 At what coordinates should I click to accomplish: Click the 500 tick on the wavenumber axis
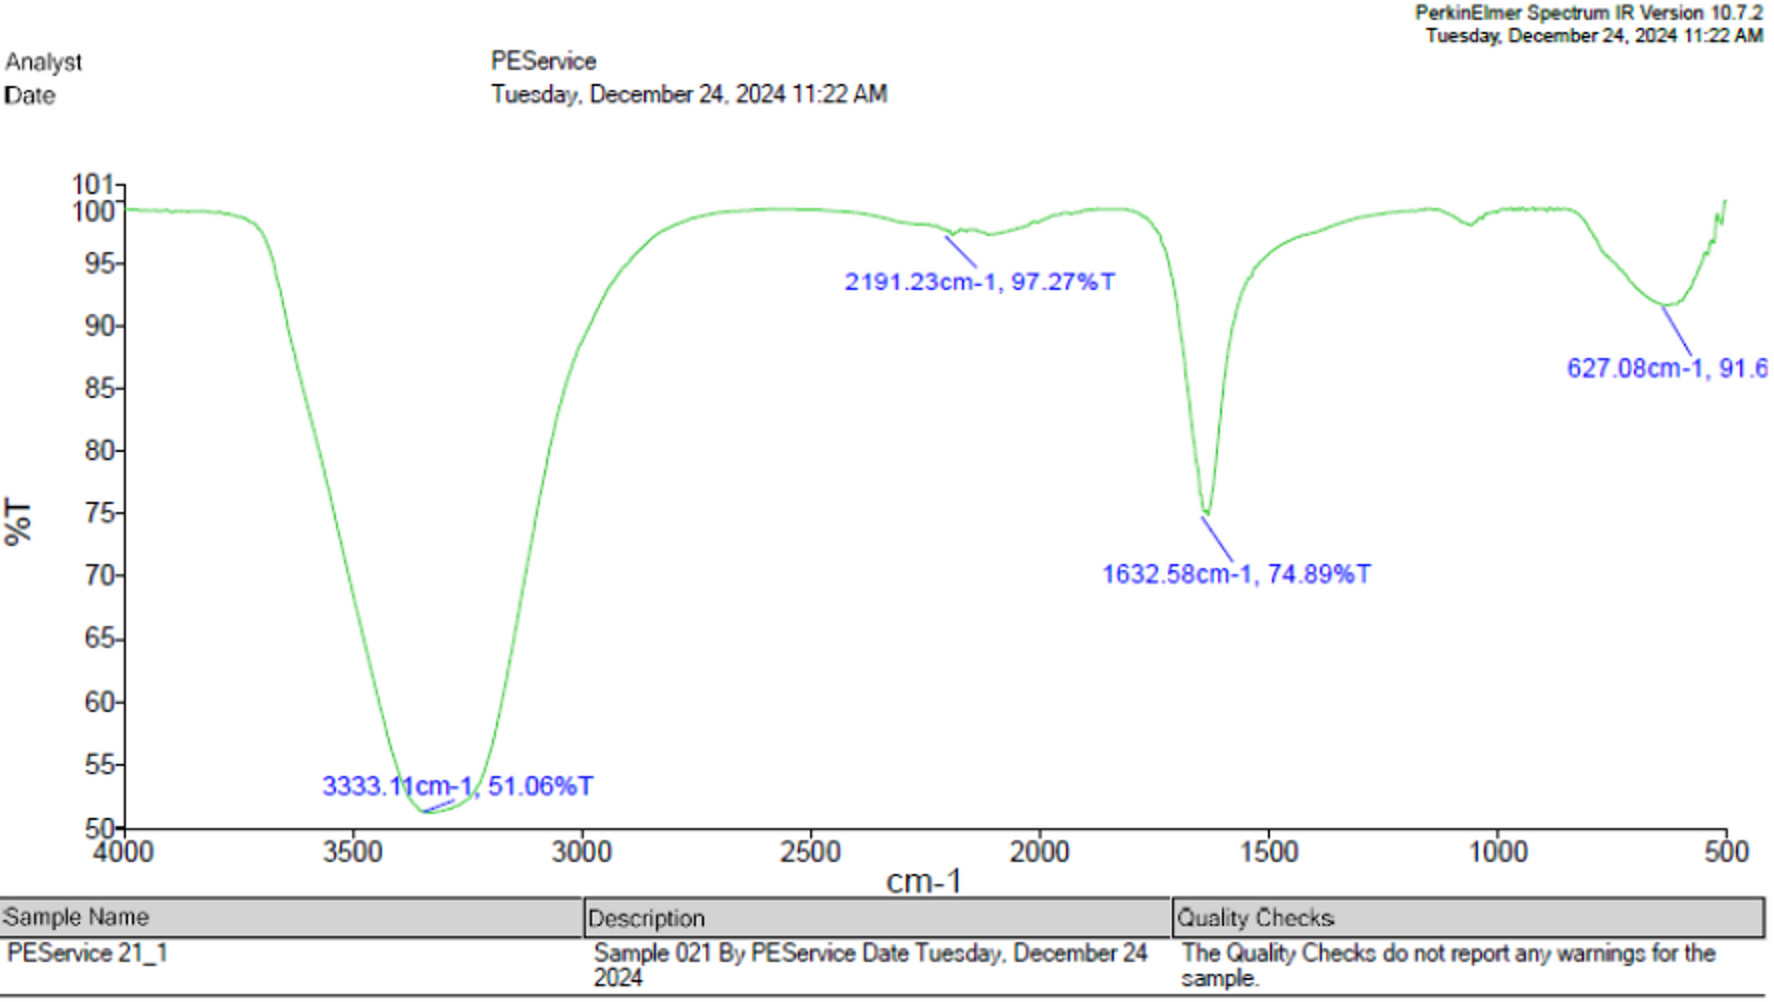point(1726,852)
